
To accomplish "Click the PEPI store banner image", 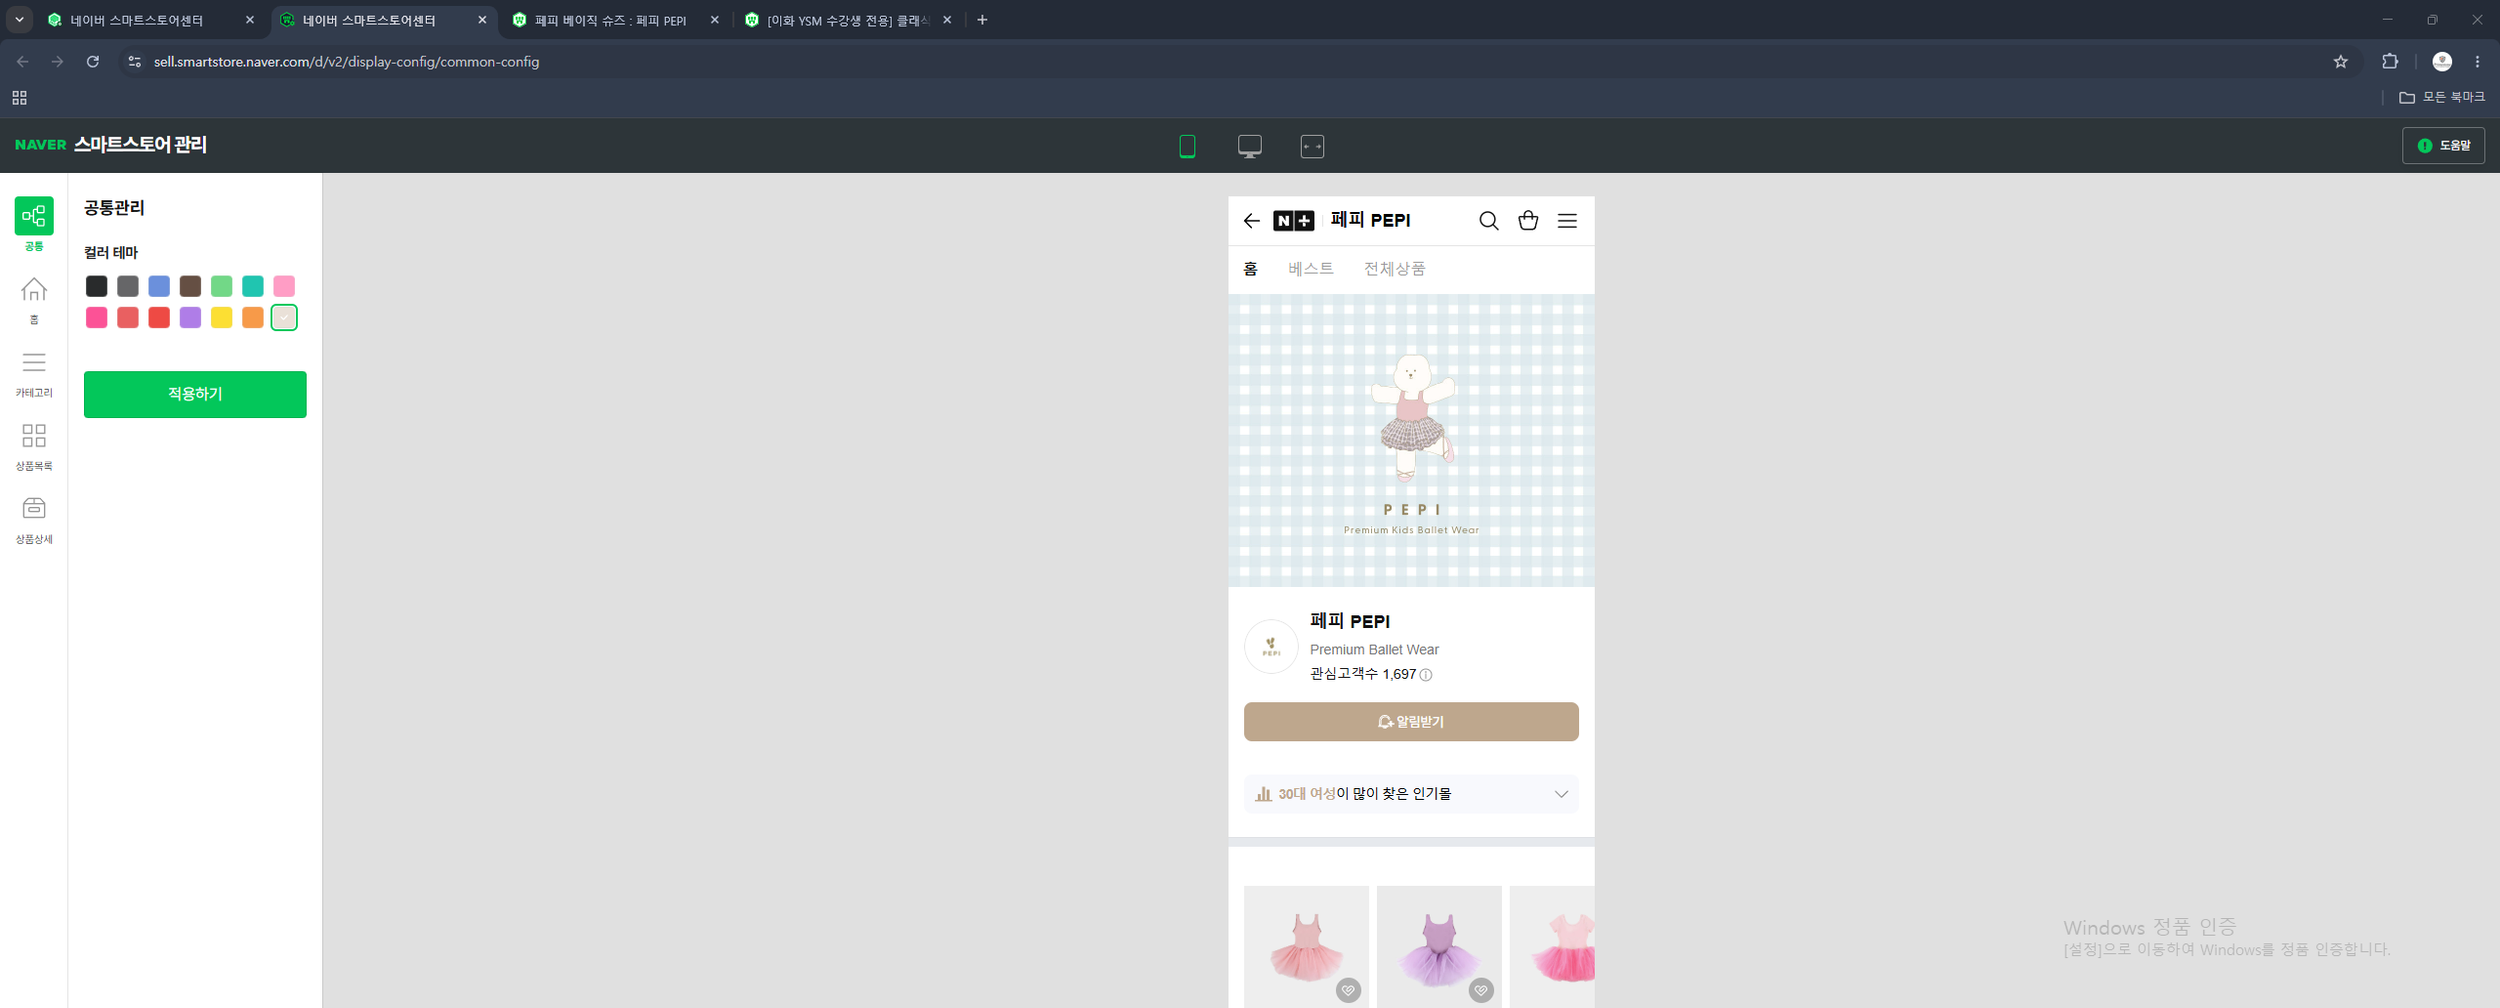I will pyautogui.click(x=1411, y=440).
